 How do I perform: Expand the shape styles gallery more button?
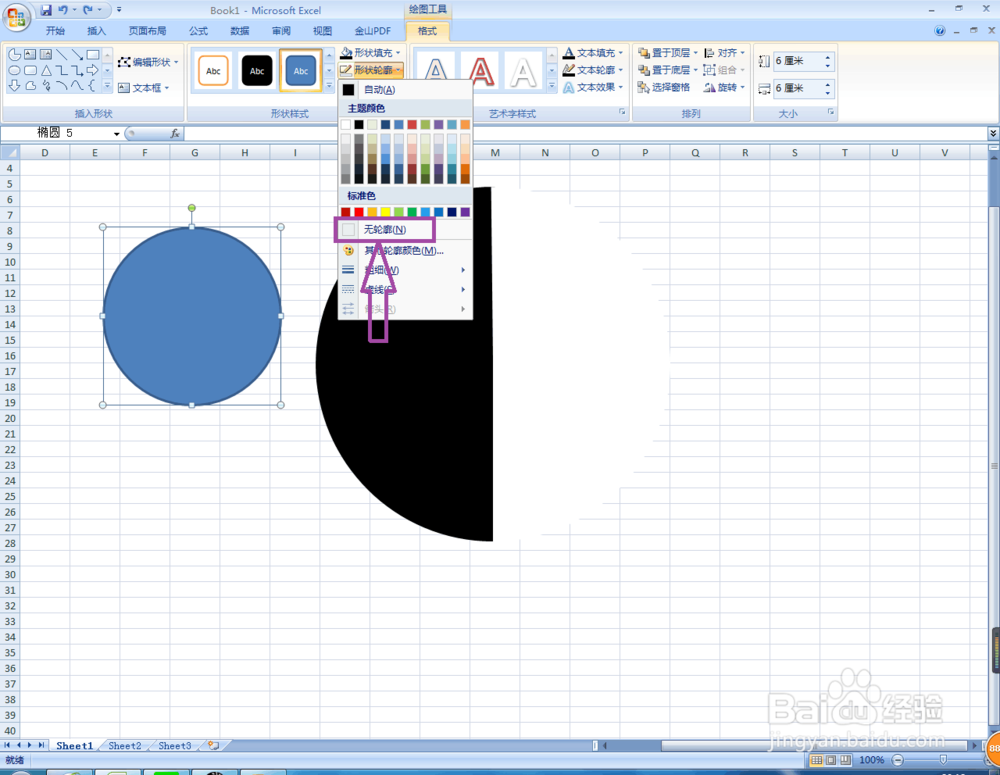tap(329, 85)
